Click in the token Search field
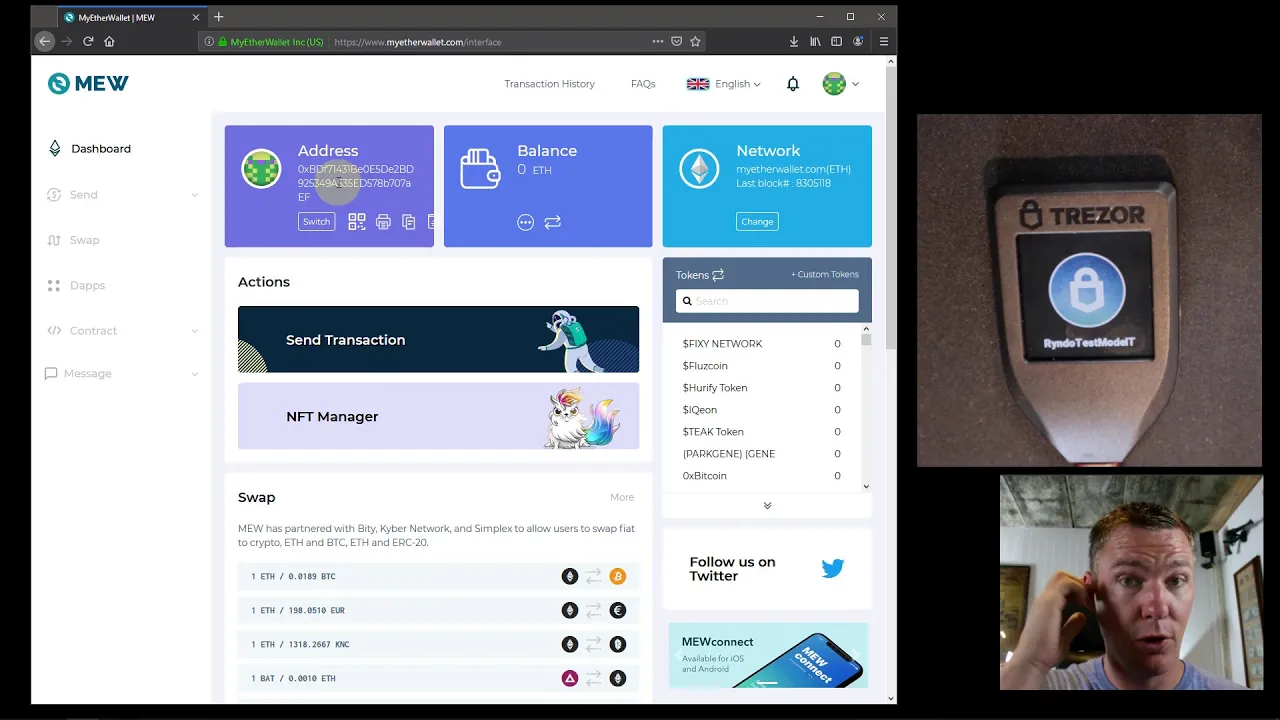The width and height of the screenshot is (1280, 720). coord(767,301)
